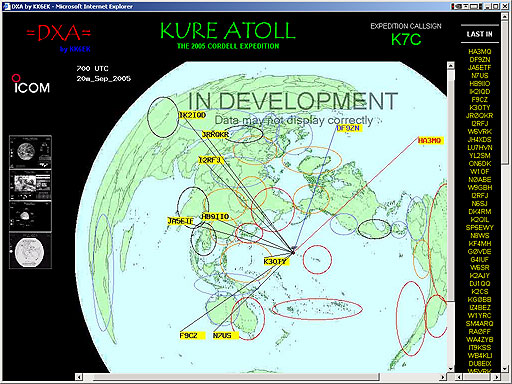
Task: Select the DF9ZN callsign label on map
Action: click(348, 128)
